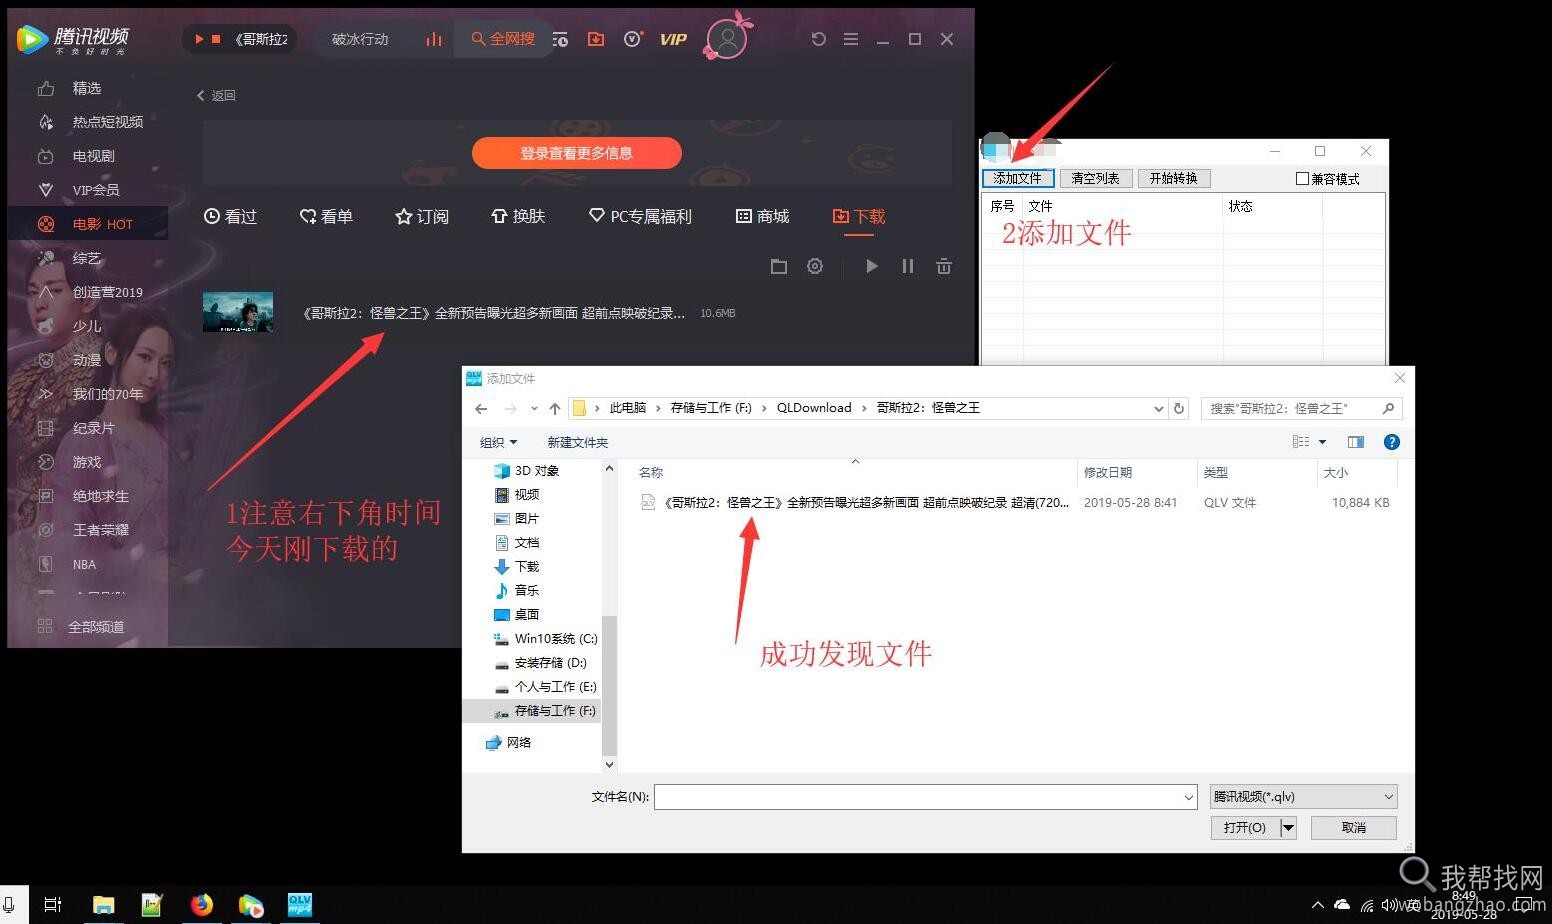The height and width of the screenshot is (924, 1552).
Task: Open the 腾讯视频(*.qlv) file type dropdown
Action: pyautogui.click(x=1303, y=796)
